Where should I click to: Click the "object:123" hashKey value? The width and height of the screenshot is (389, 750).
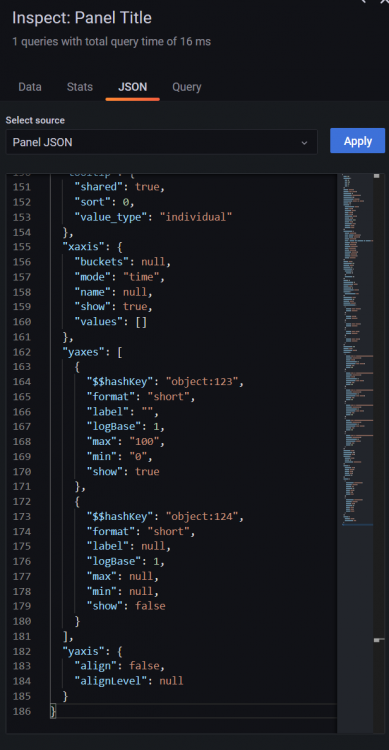coord(201,382)
